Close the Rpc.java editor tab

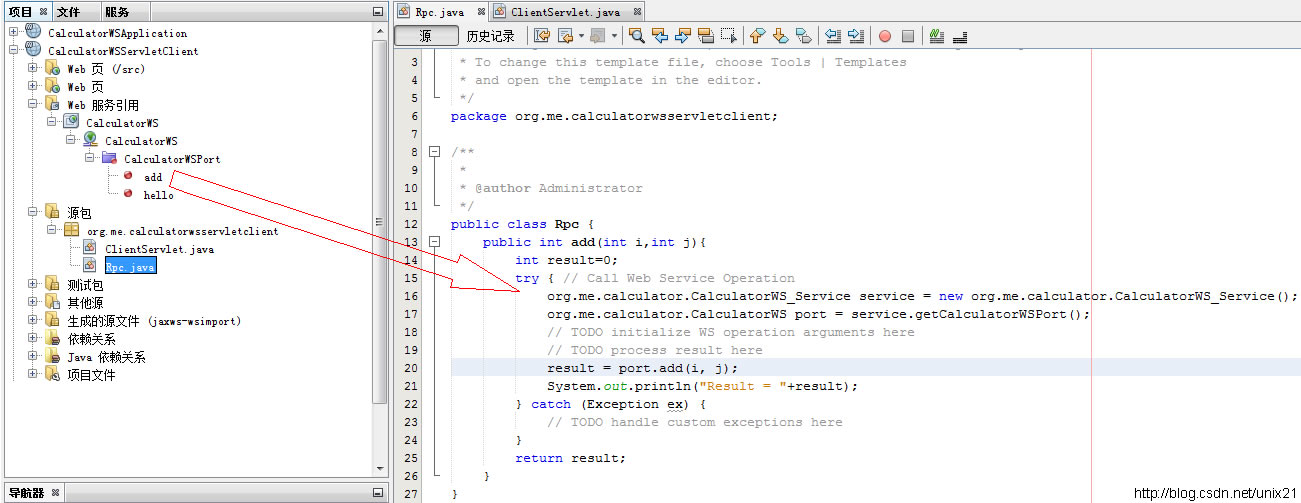coord(481,12)
